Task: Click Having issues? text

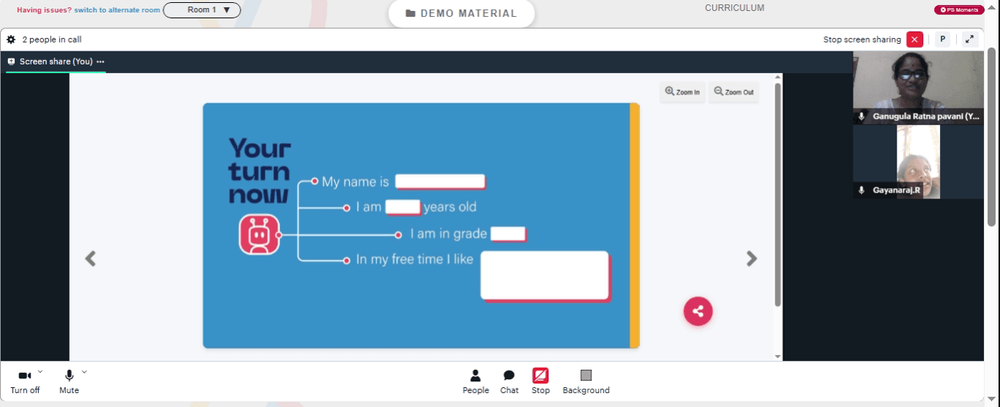Action: click(x=44, y=10)
